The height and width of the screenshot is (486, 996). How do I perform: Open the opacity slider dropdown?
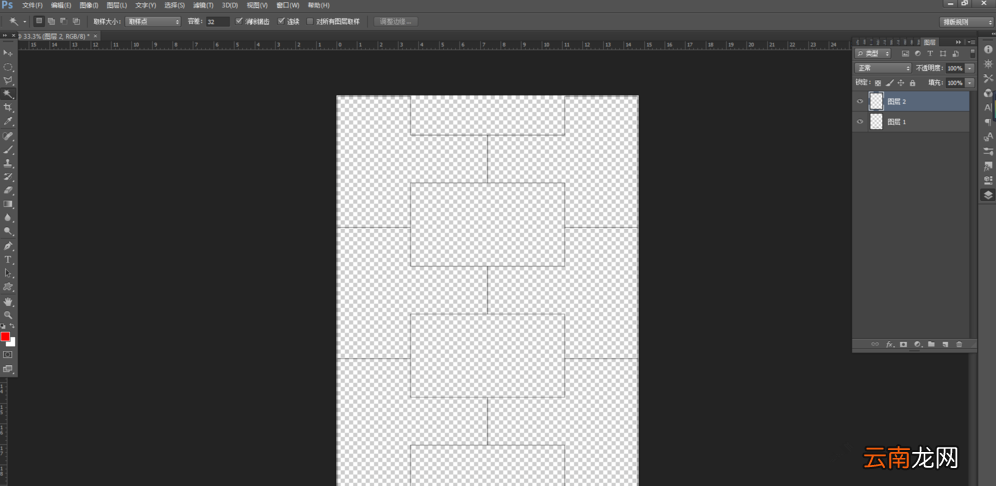(x=969, y=68)
